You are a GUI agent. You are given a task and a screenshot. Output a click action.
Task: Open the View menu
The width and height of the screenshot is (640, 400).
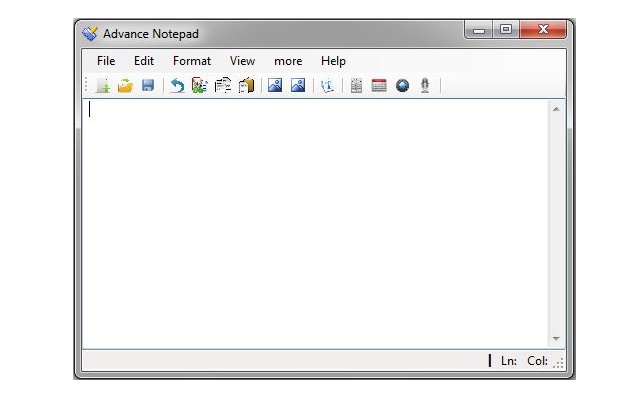tap(242, 61)
